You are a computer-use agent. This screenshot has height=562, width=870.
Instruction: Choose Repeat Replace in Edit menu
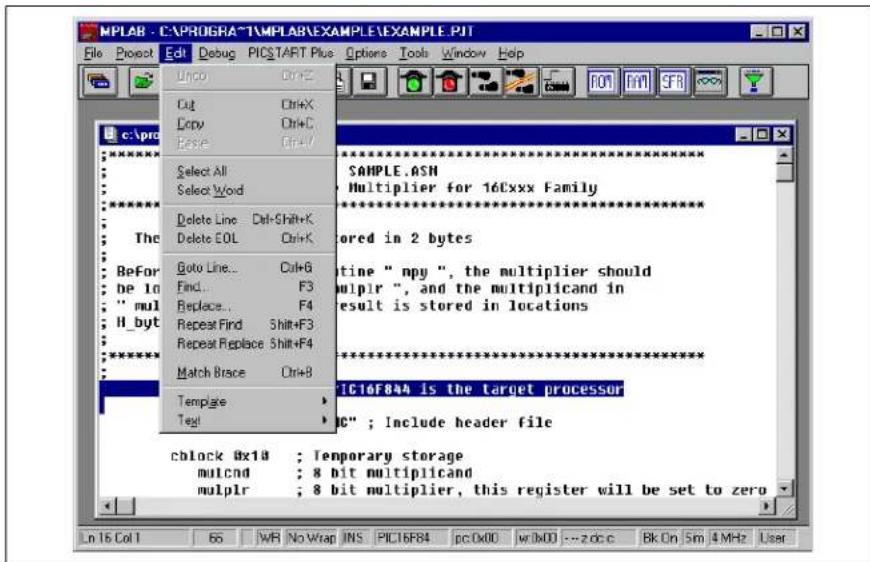coord(247,343)
